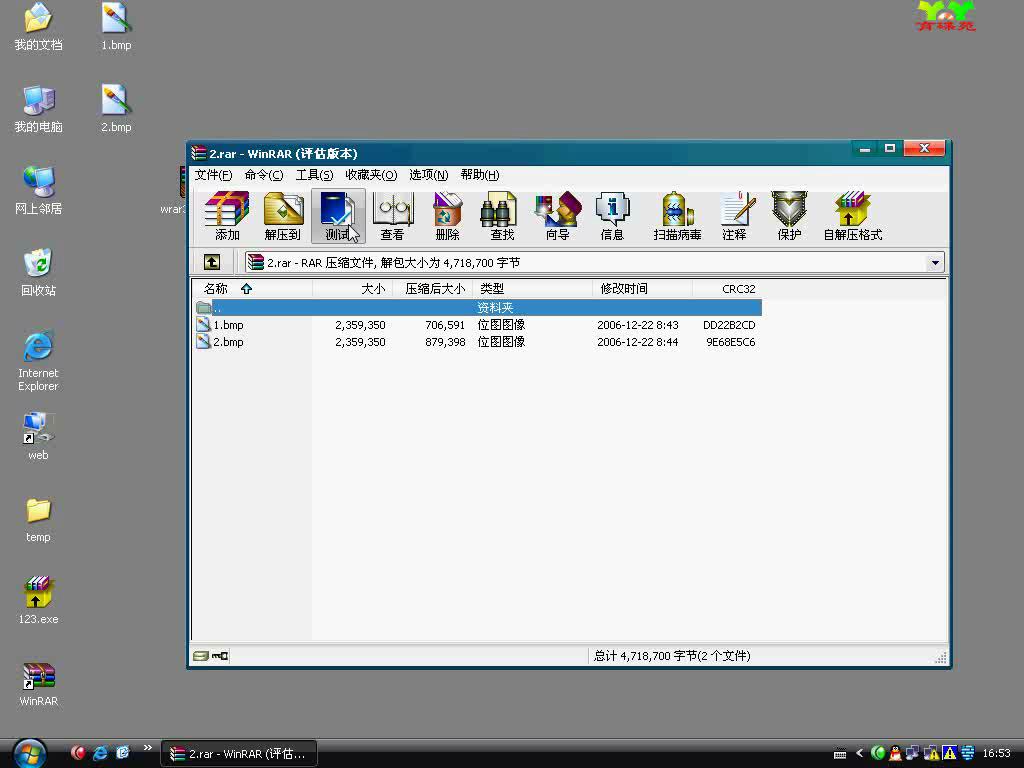Launch Internet Explorer from quick launch
The height and width of the screenshot is (768, 1024).
tap(100, 753)
